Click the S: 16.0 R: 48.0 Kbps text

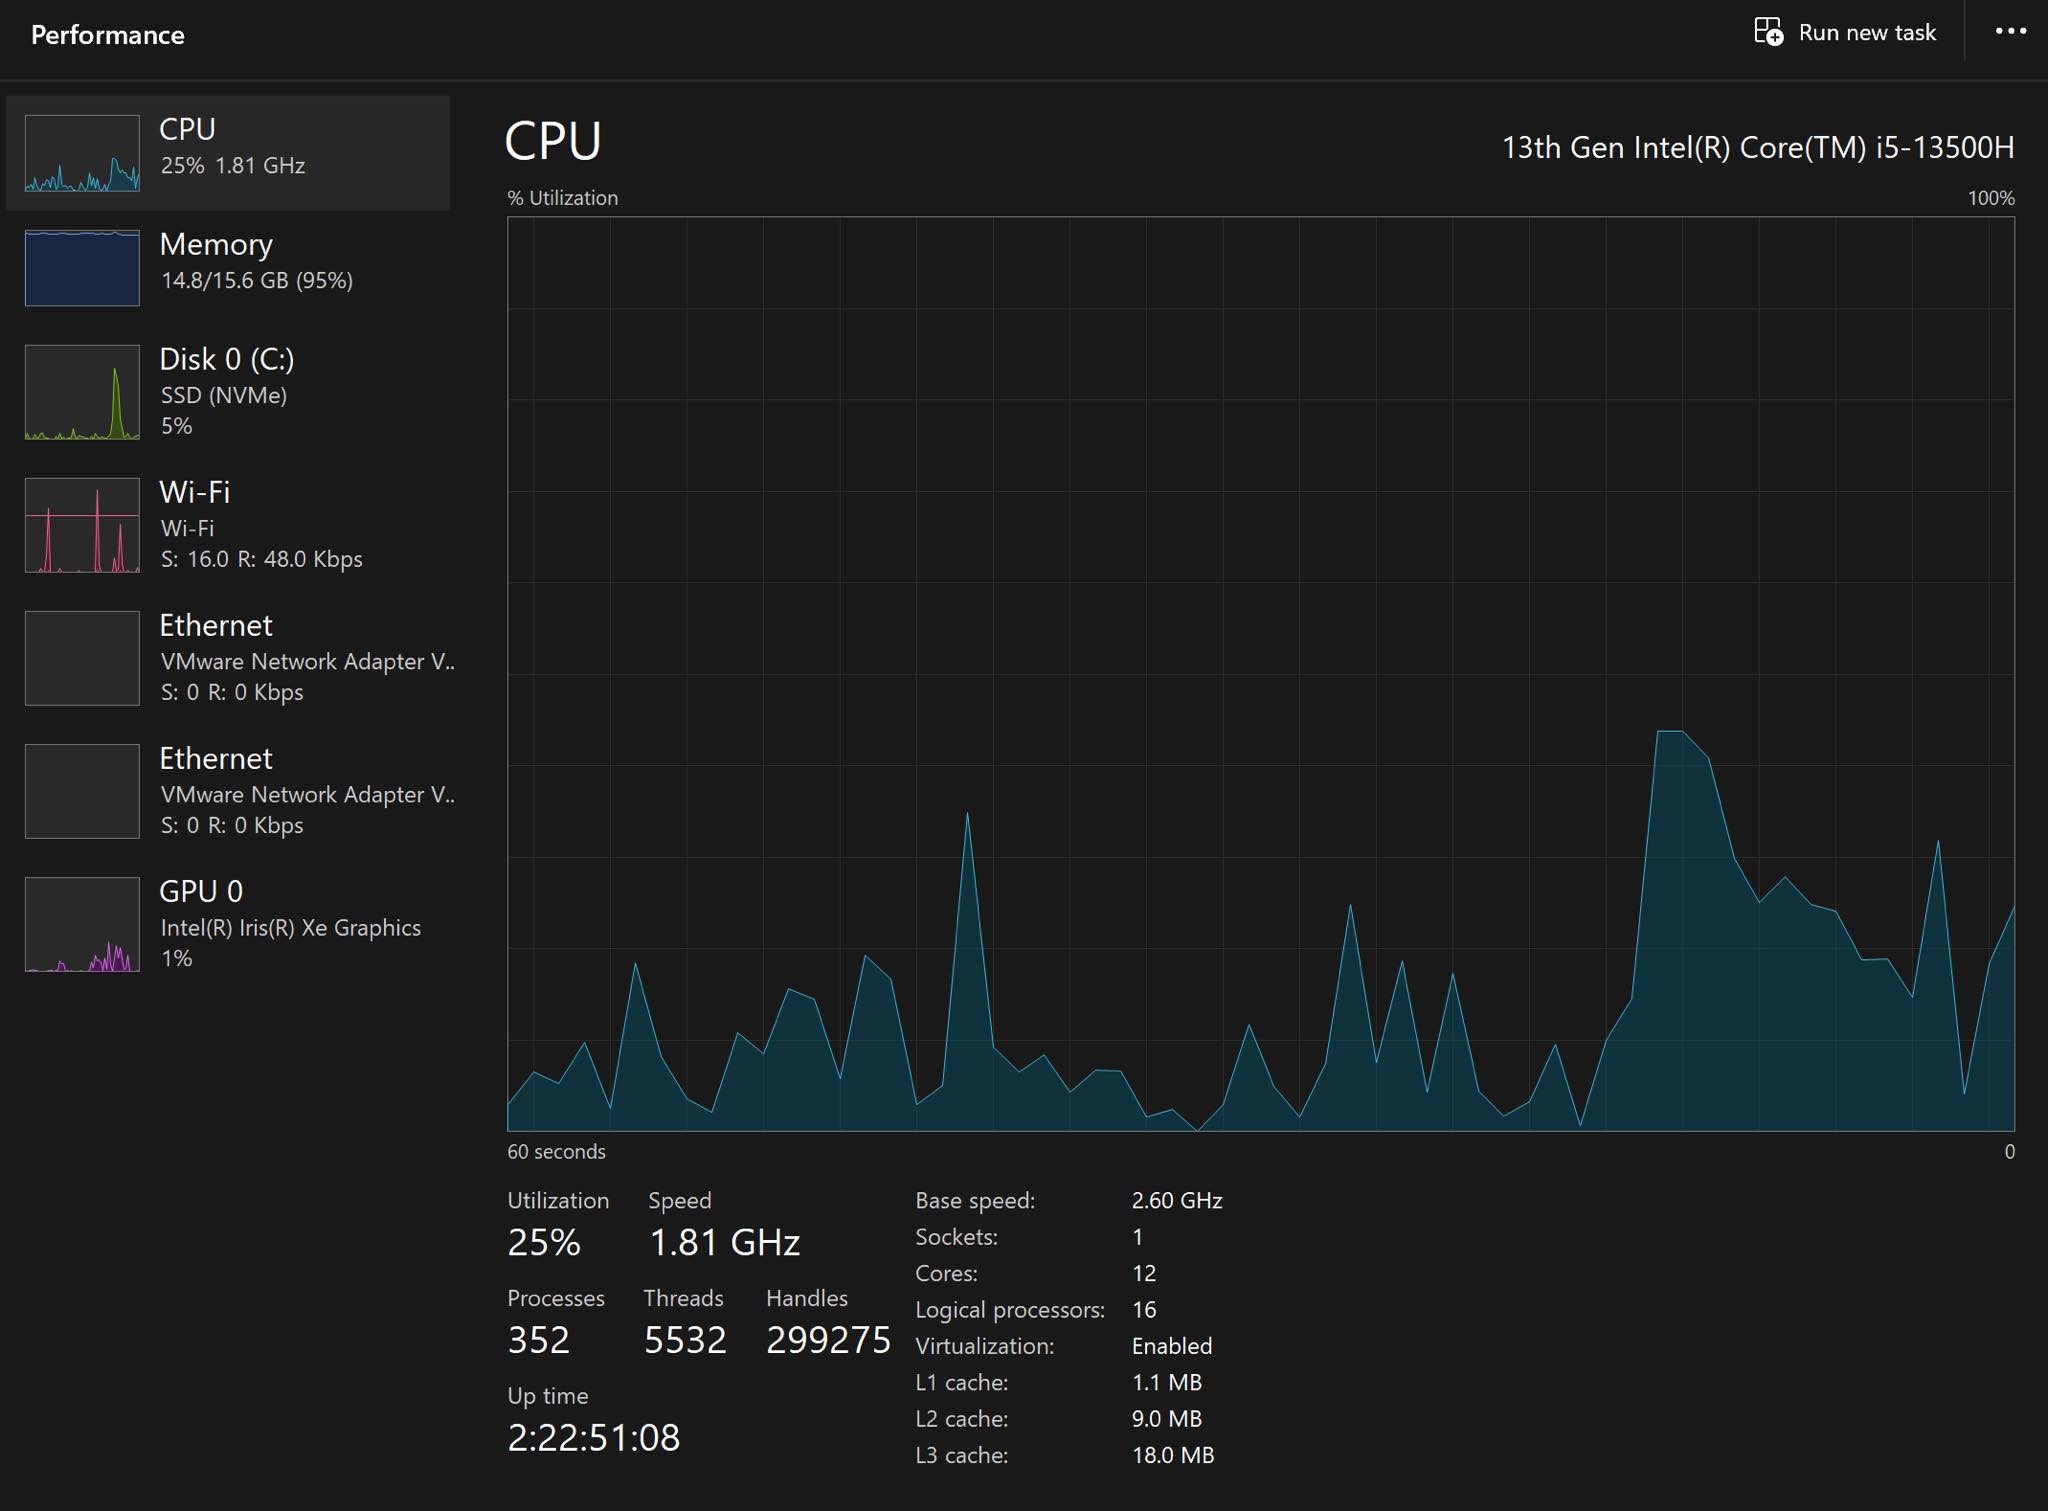(x=262, y=559)
